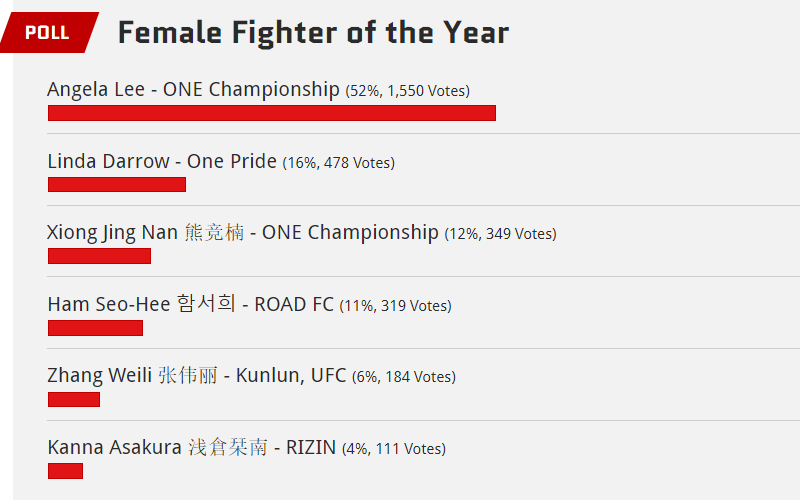Click the red POLL badge
Screen dimensions: 800x500
click(49, 32)
